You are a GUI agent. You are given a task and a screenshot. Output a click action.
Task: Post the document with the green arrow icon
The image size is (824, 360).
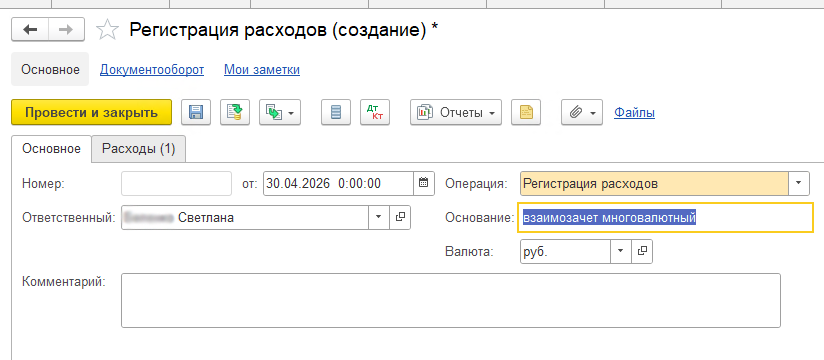pyautogui.click(x=235, y=112)
